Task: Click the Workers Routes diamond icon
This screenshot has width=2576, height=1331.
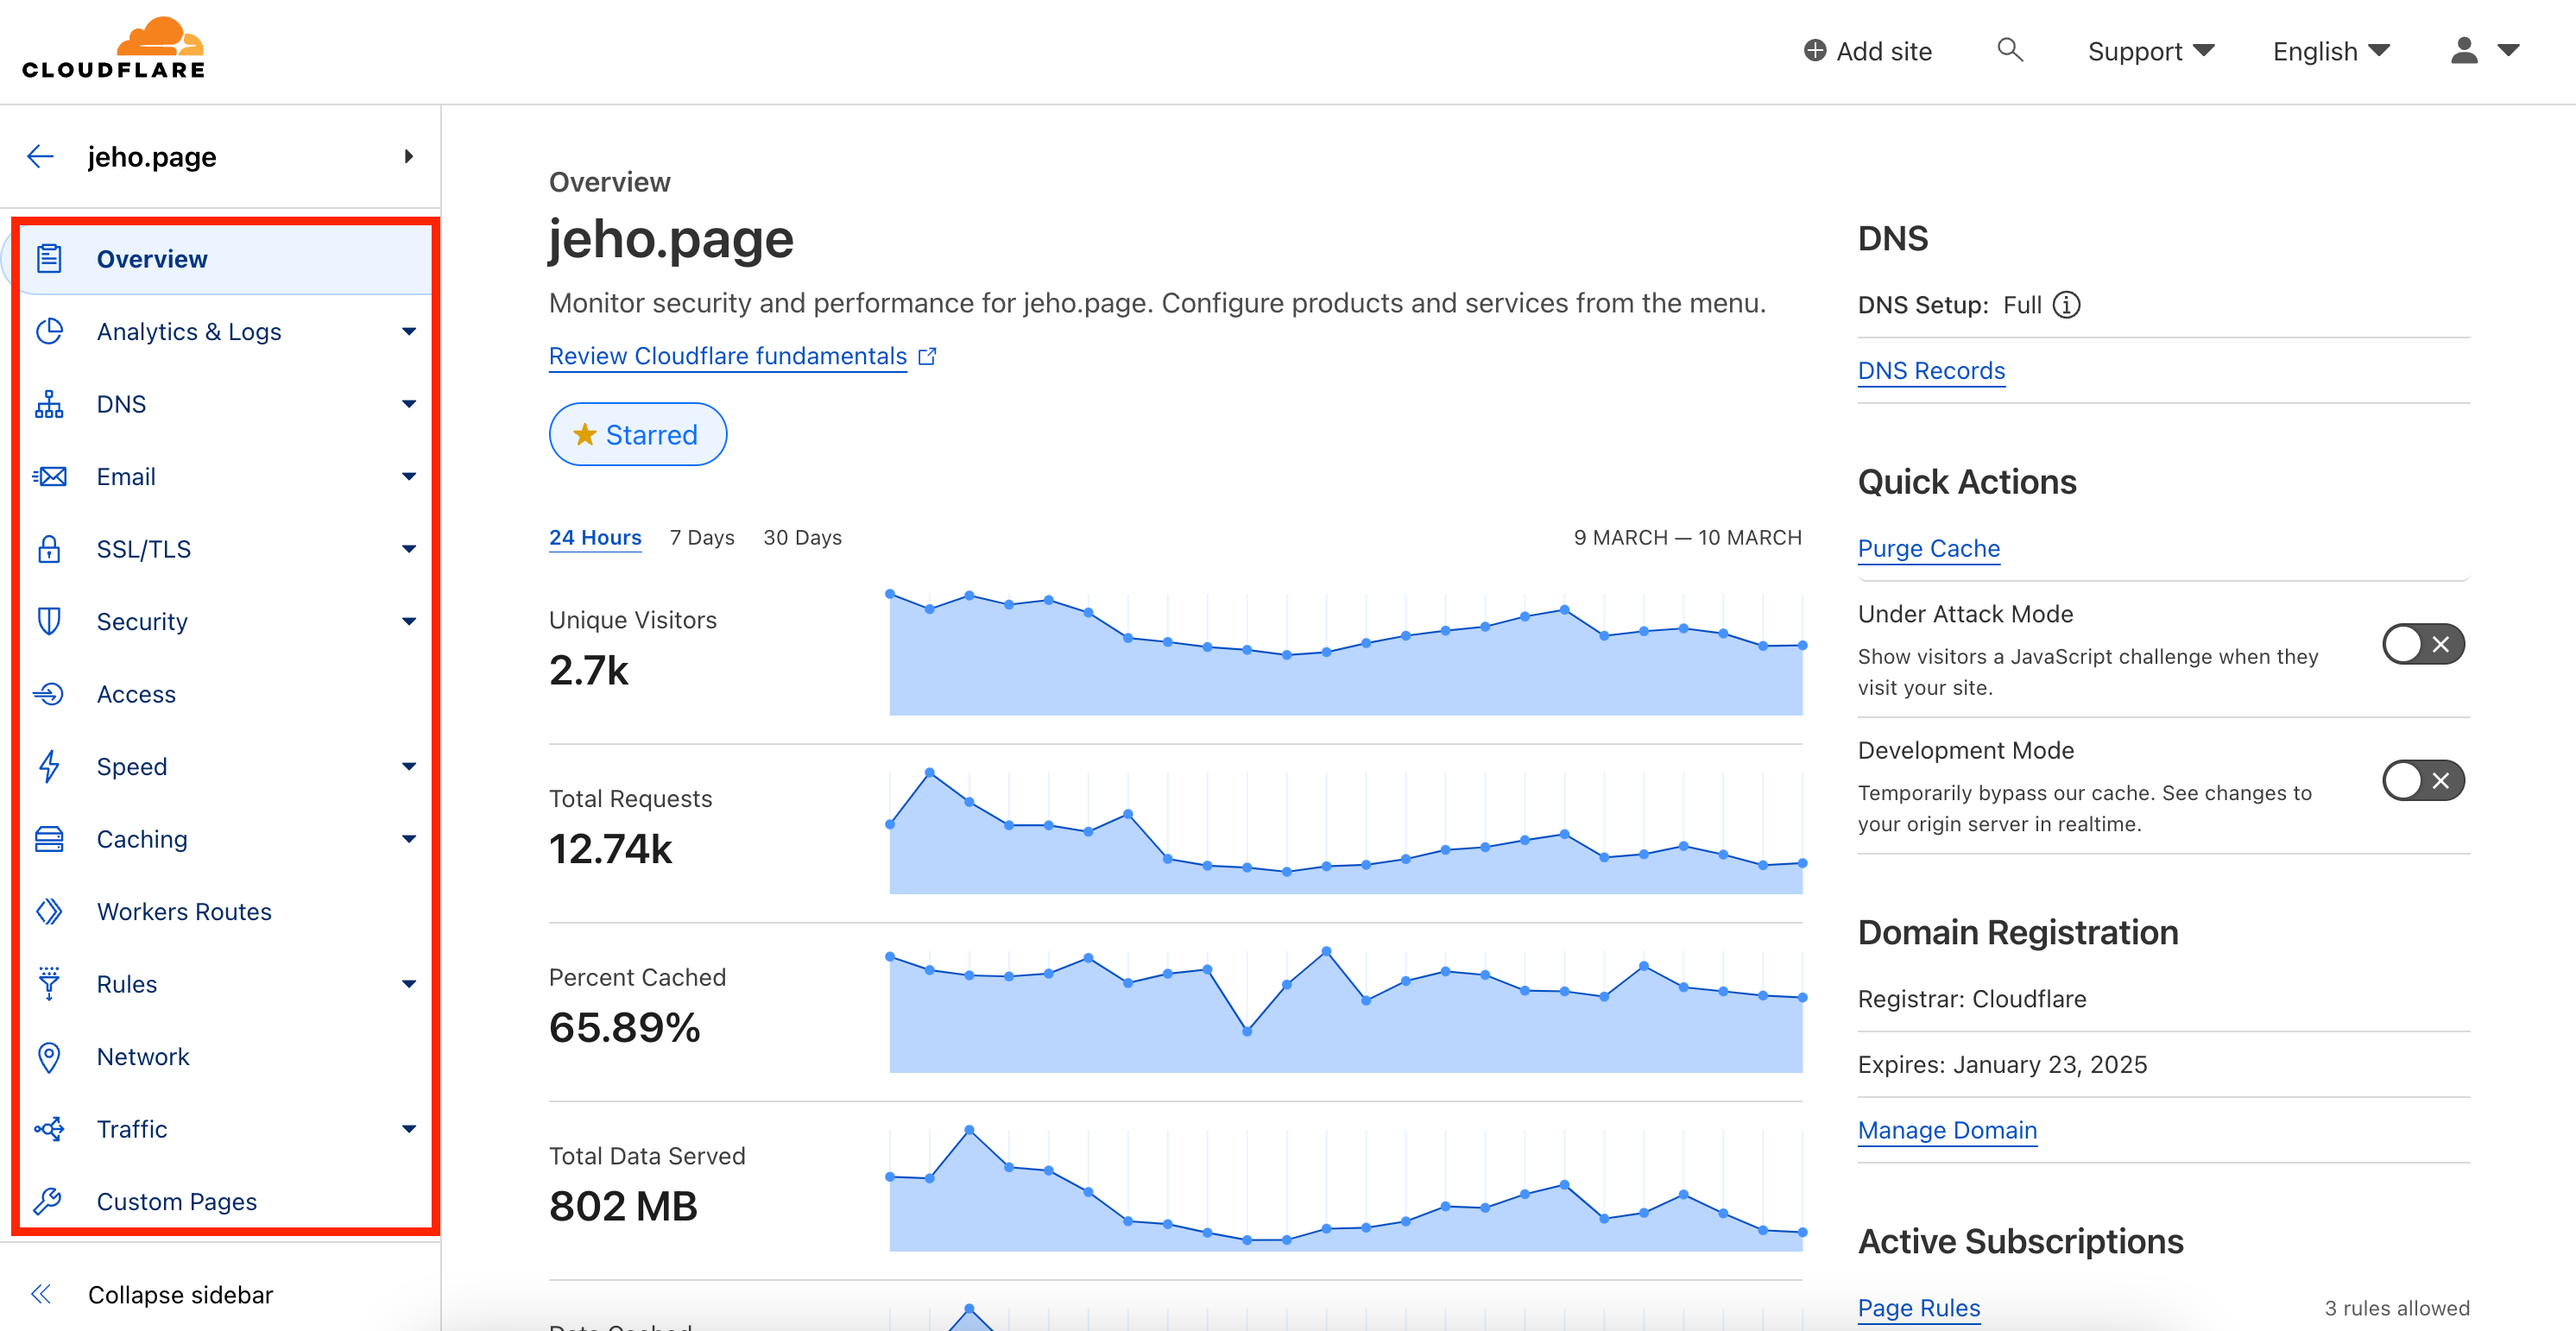Action: tap(49, 911)
